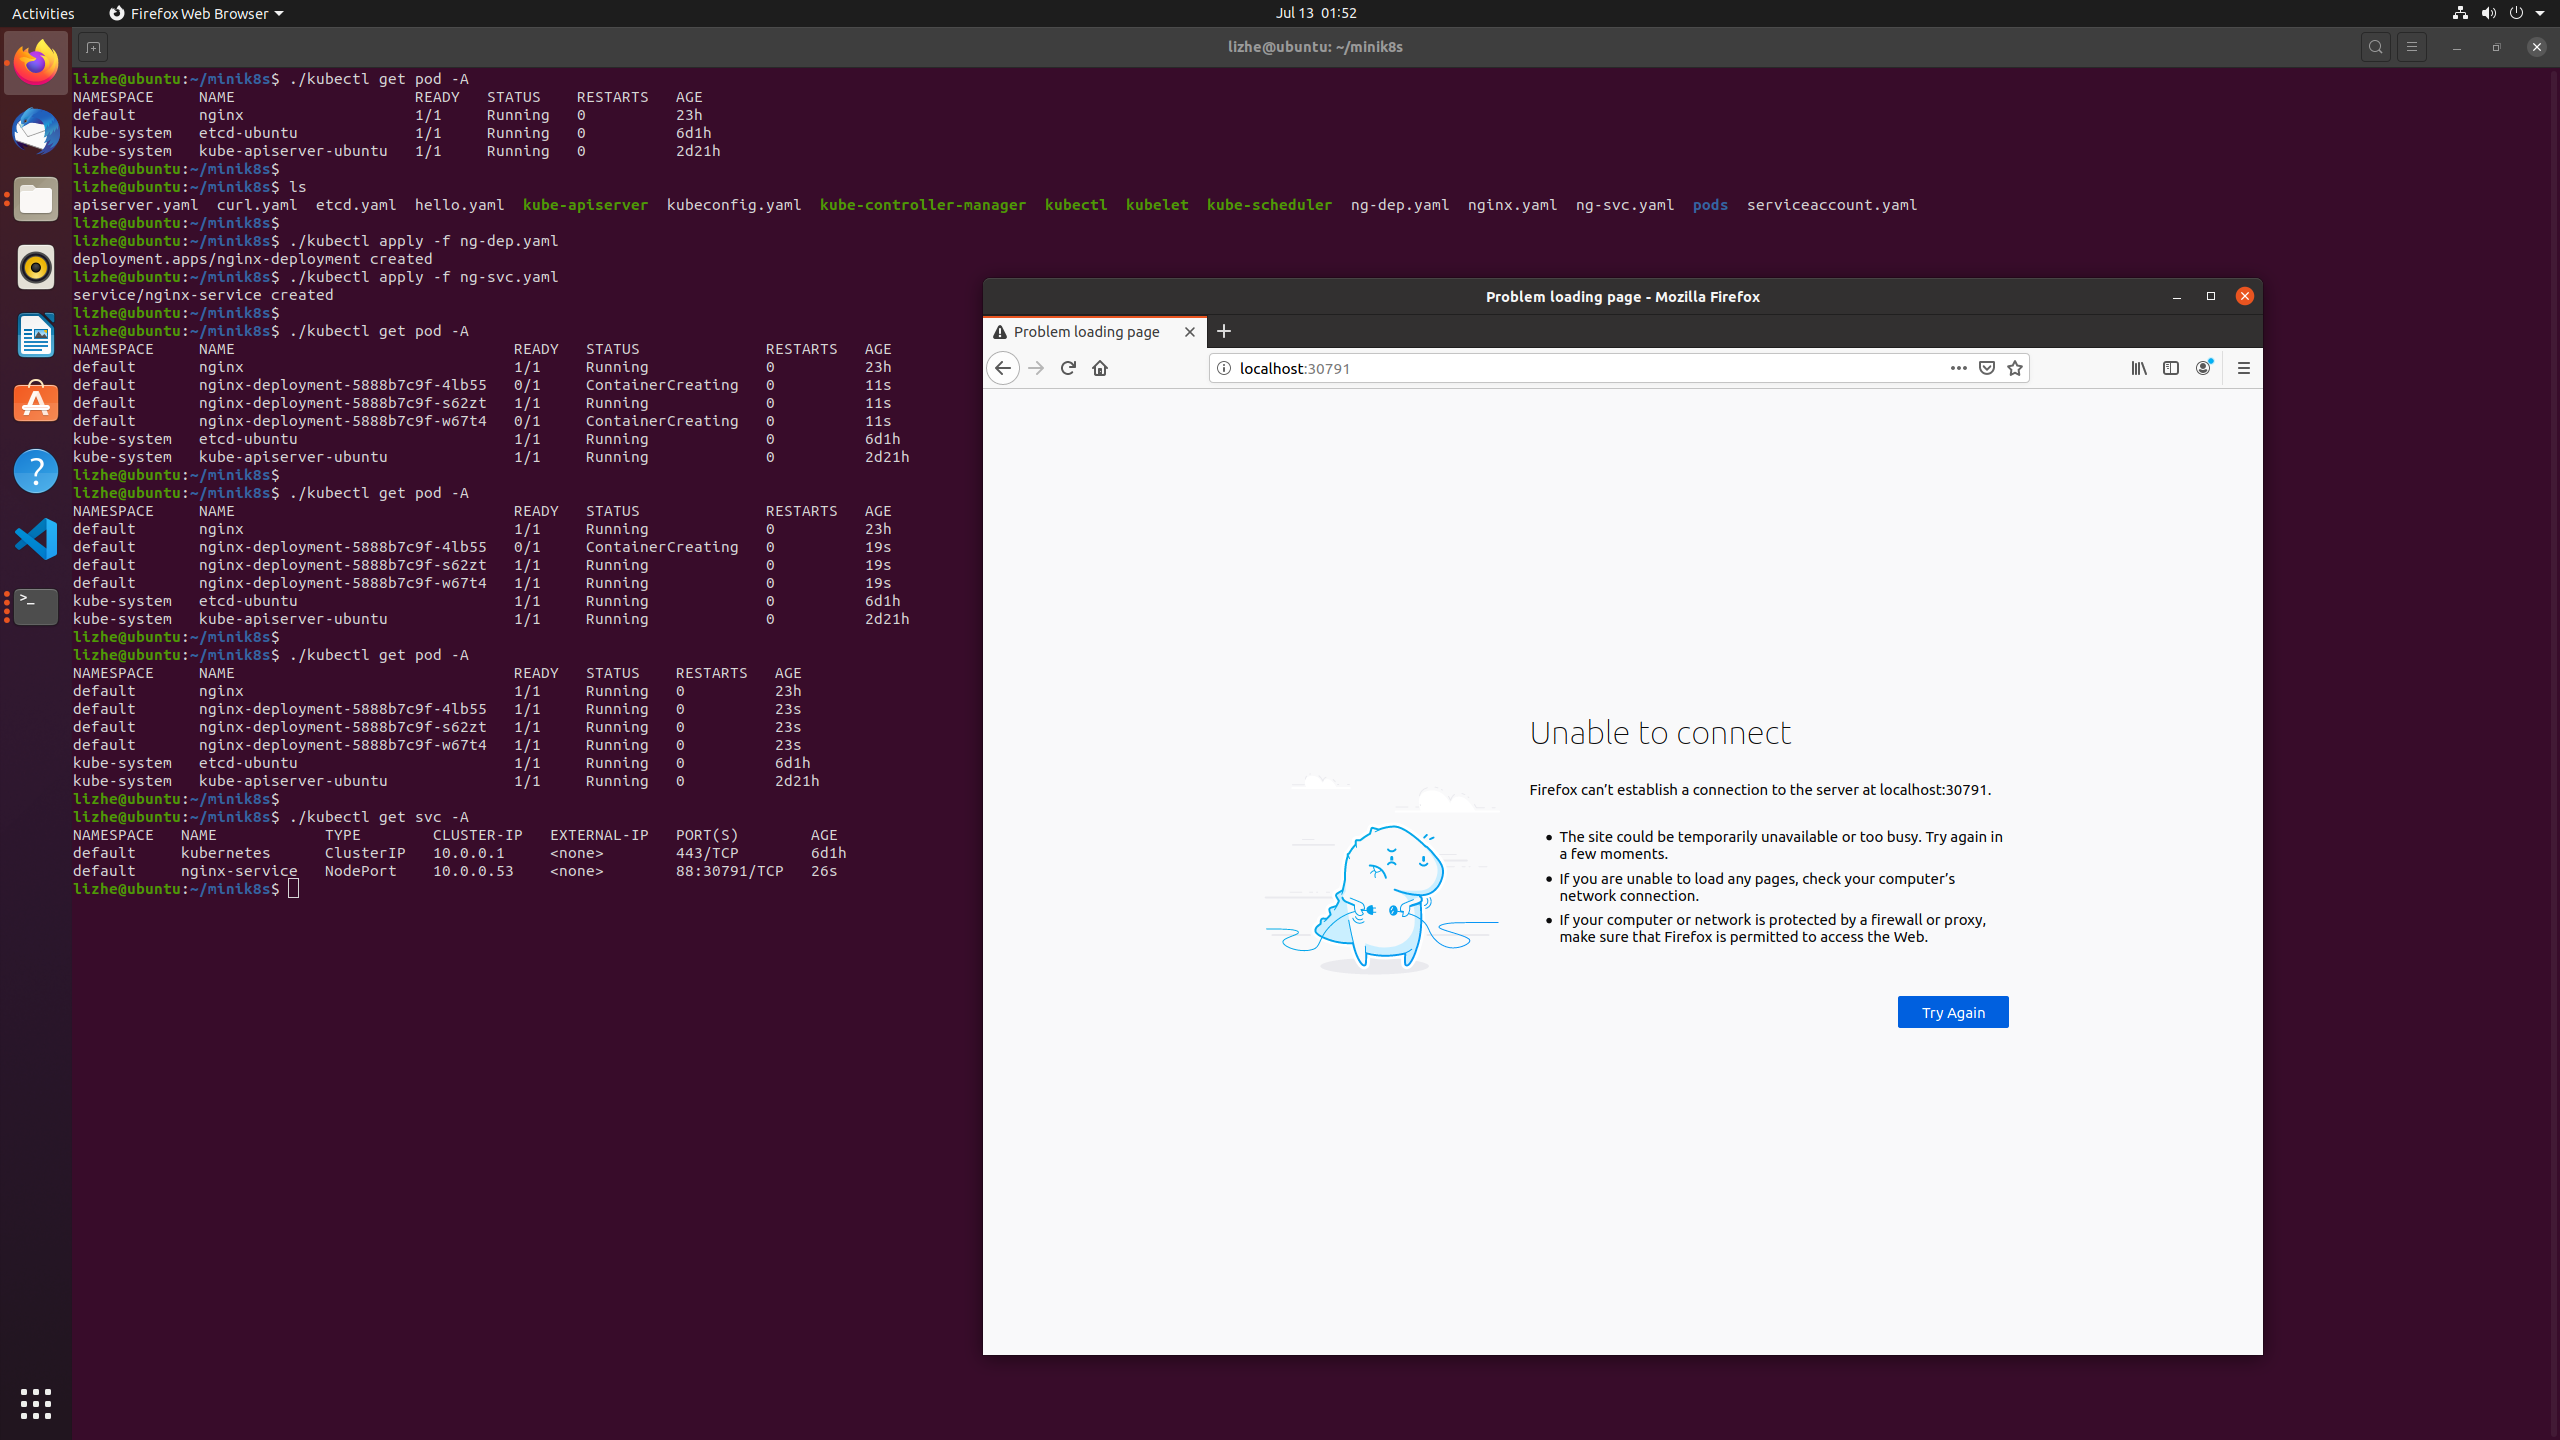The height and width of the screenshot is (1440, 2560).
Task: Click 'service/nginx-service created' line
Action: (203, 295)
